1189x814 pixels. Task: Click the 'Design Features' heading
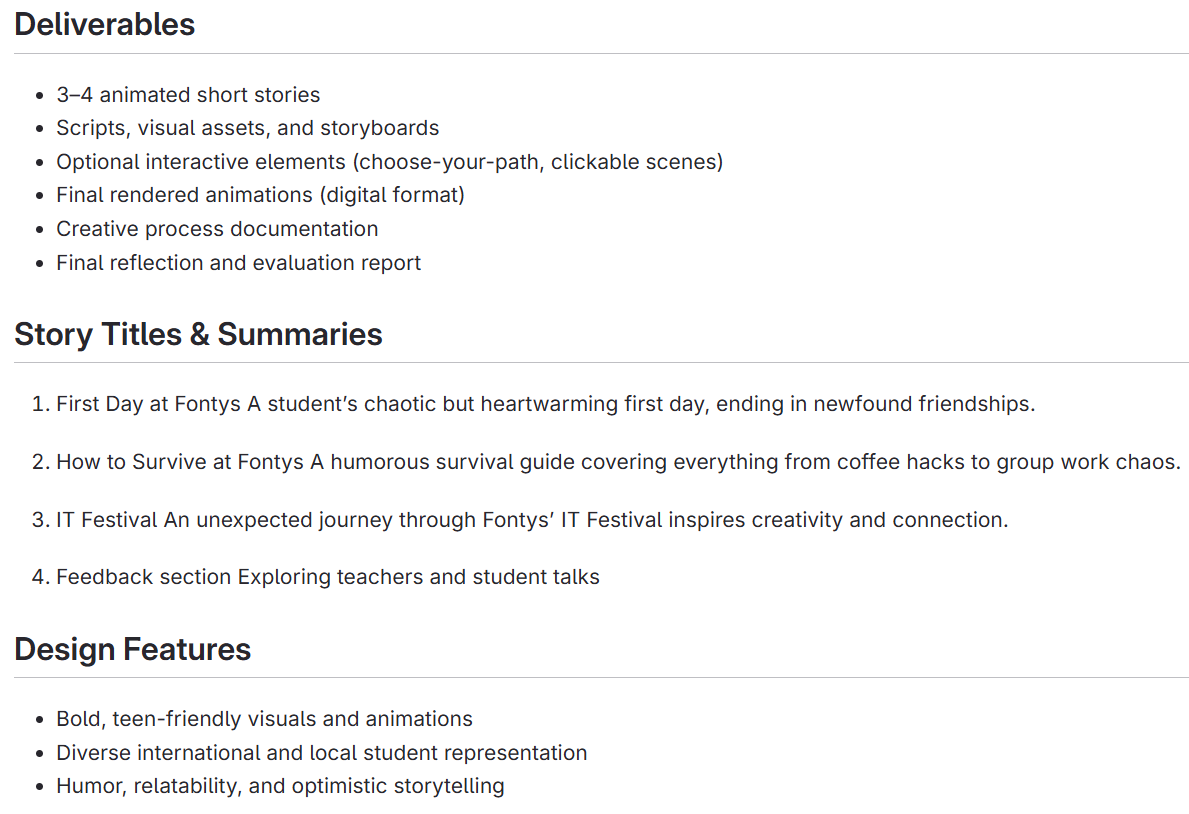(132, 649)
